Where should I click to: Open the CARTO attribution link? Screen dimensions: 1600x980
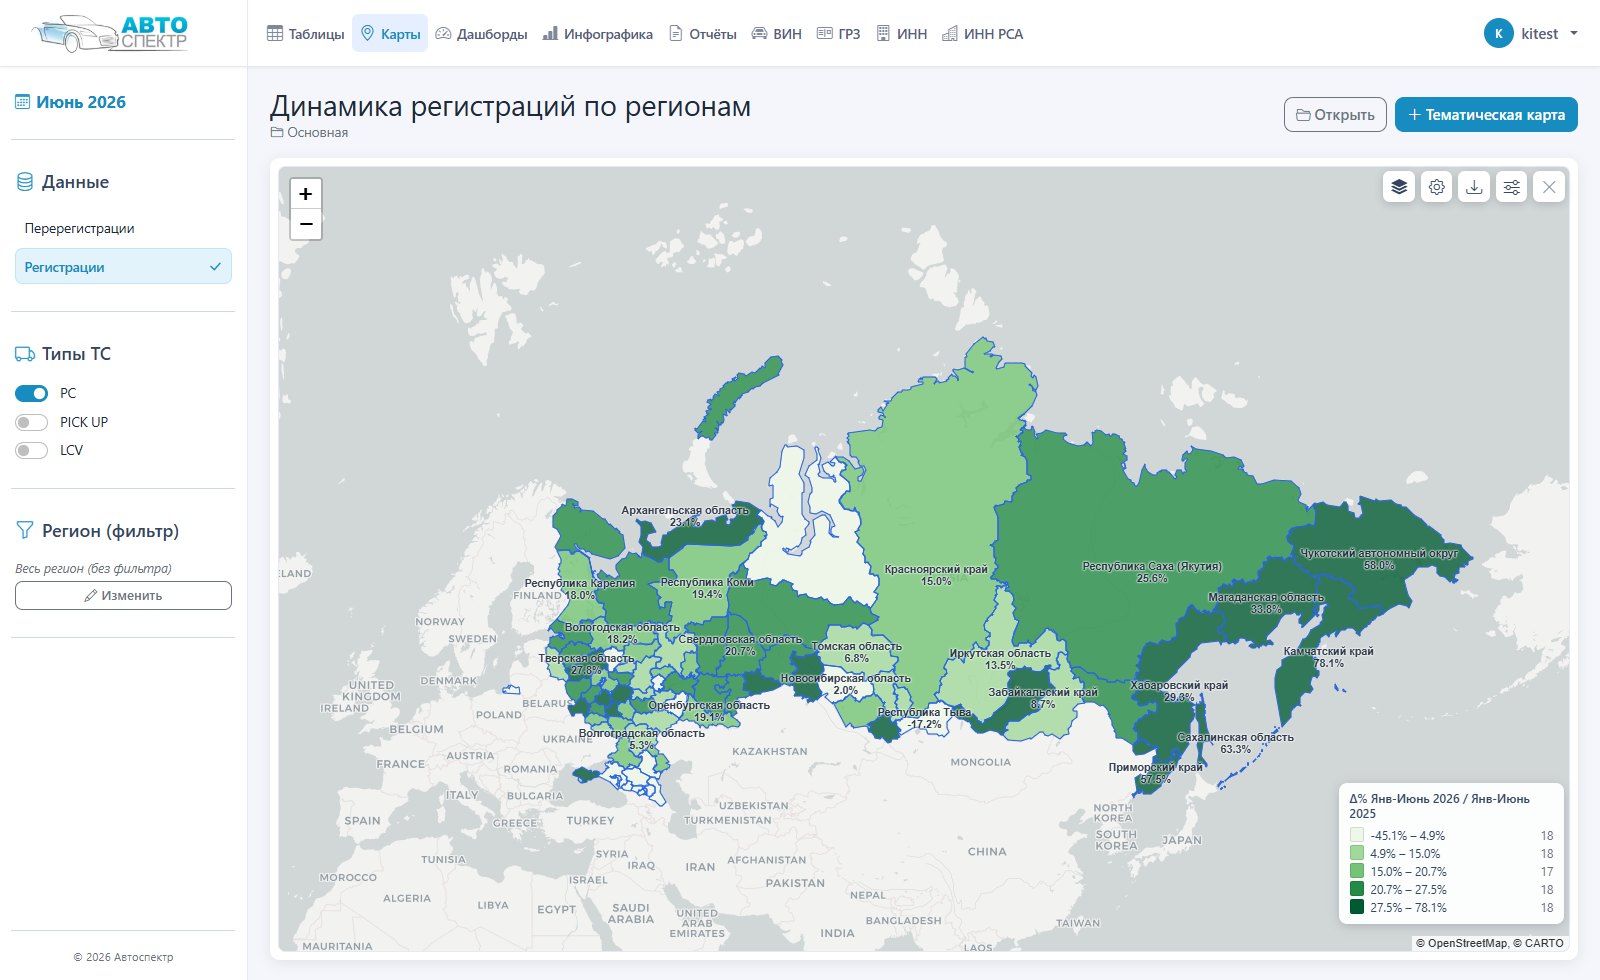click(1544, 943)
